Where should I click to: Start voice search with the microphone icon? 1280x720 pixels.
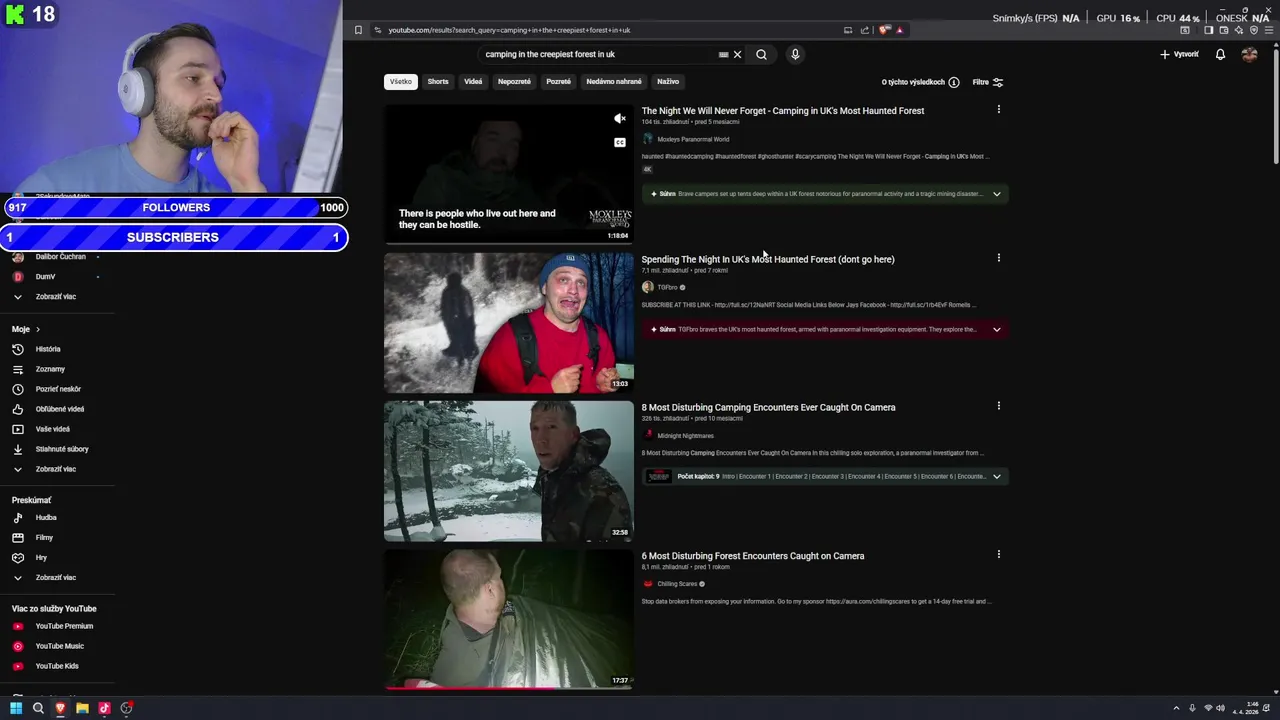[x=795, y=55]
